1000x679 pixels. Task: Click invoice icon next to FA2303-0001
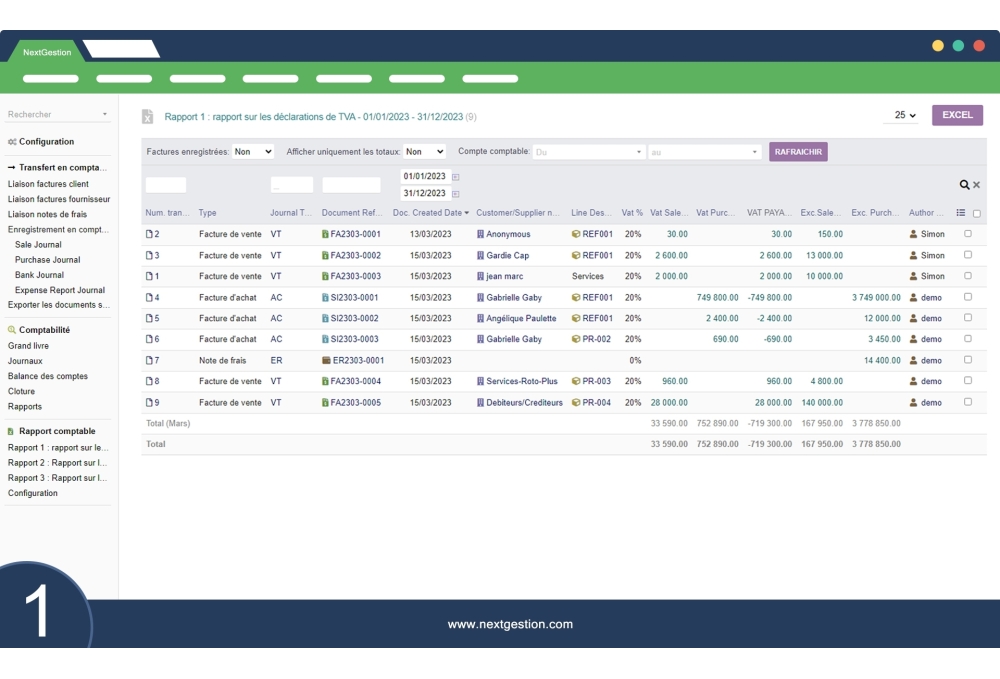pyautogui.click(x=326, y=235)
